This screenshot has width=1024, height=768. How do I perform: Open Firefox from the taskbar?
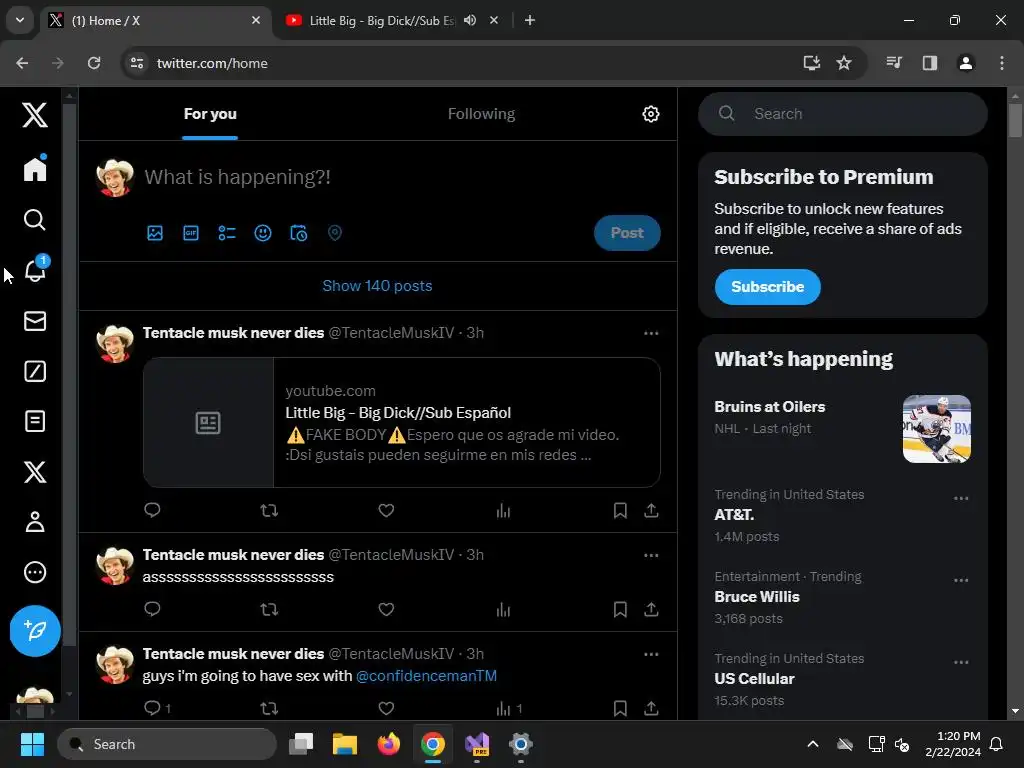click(x=389, y=744)
